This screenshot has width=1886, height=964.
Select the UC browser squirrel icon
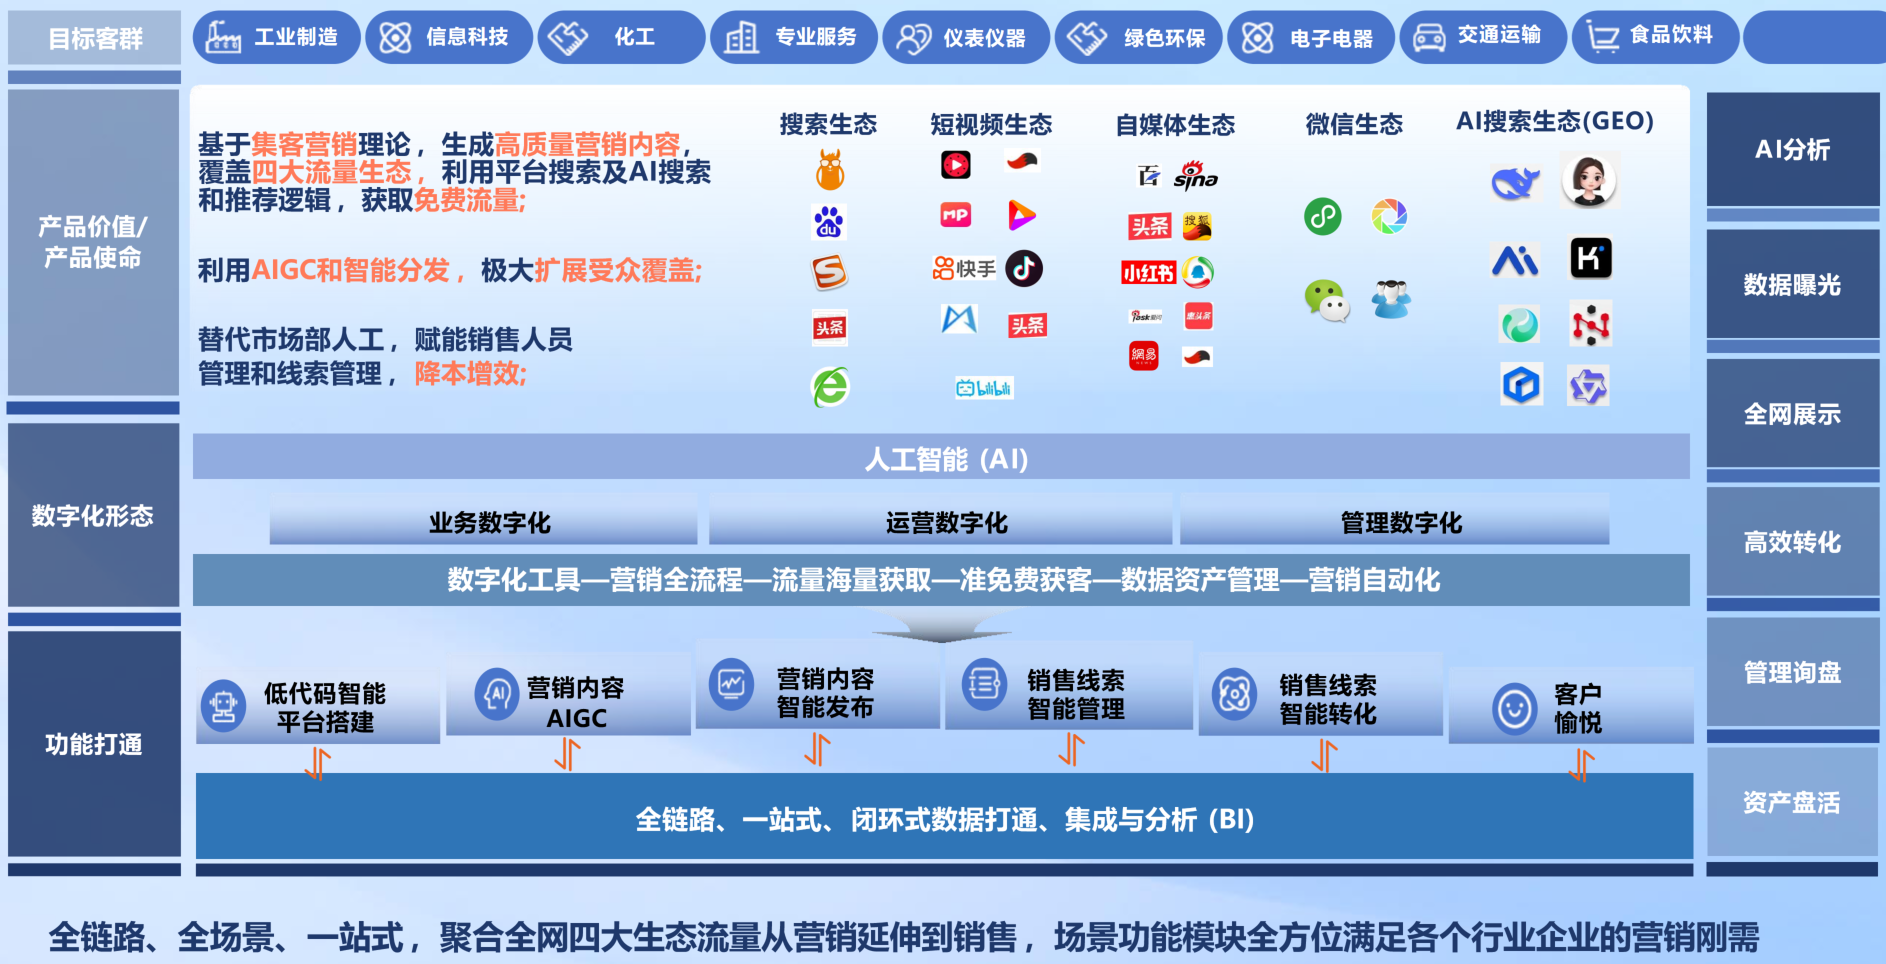coord(830,169)
